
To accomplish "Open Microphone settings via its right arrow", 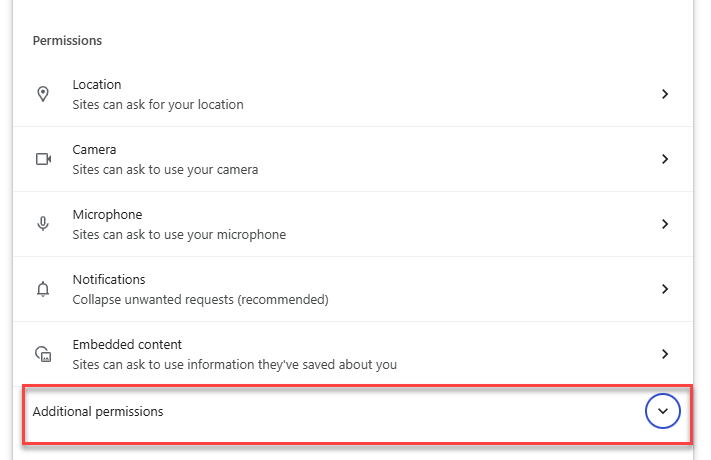I will click(x=665, y=224).
